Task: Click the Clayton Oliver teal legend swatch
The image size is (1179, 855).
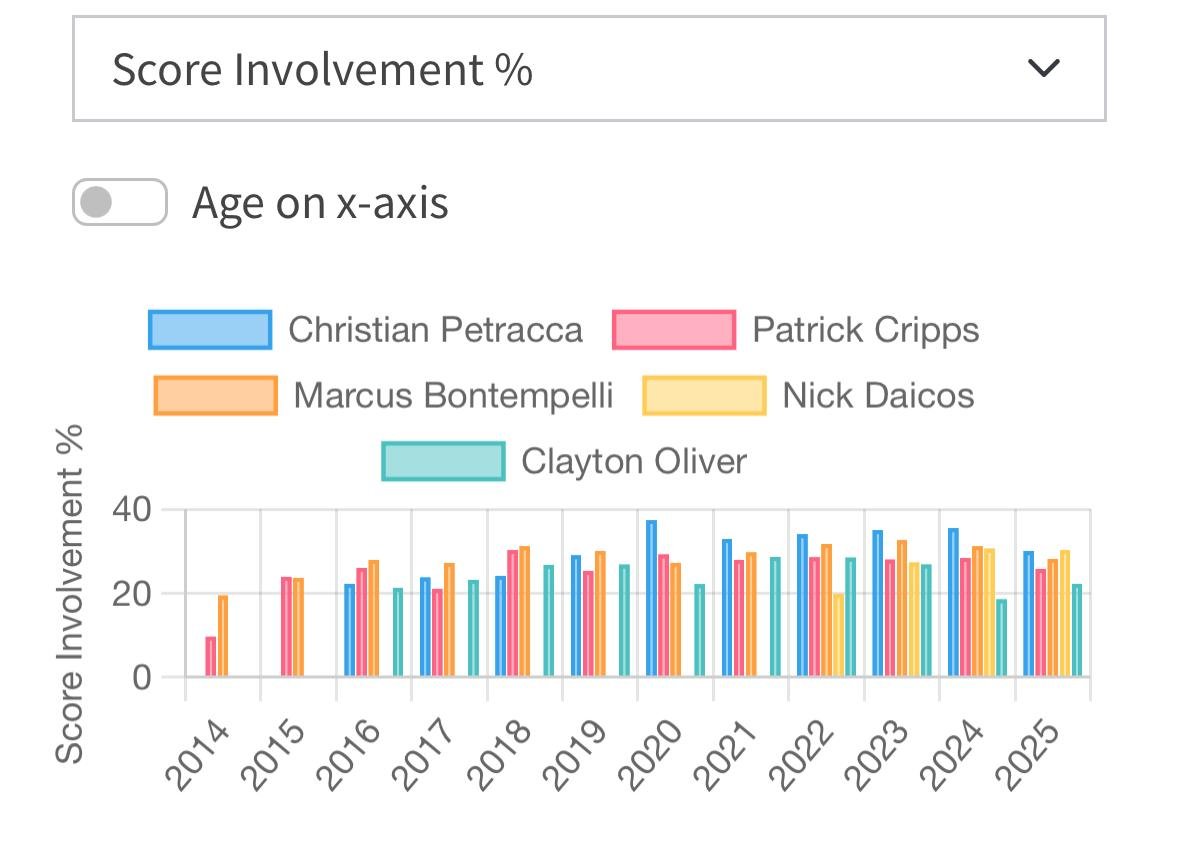Action: tap(443, 461)
